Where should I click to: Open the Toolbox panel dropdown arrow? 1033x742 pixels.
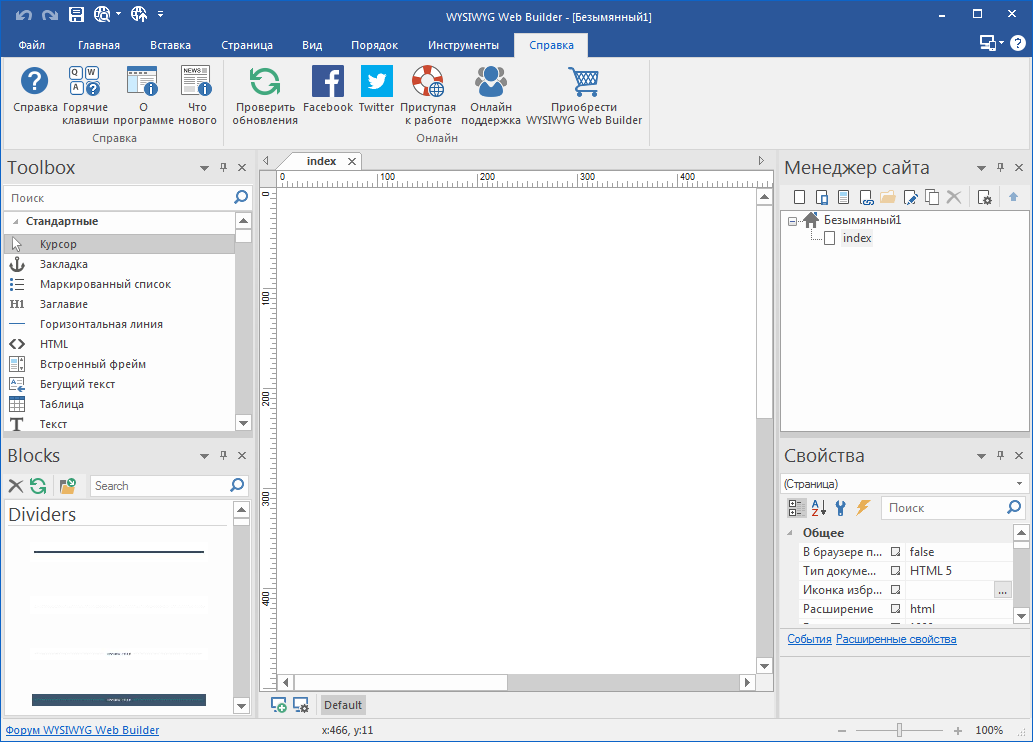(204, 168)
